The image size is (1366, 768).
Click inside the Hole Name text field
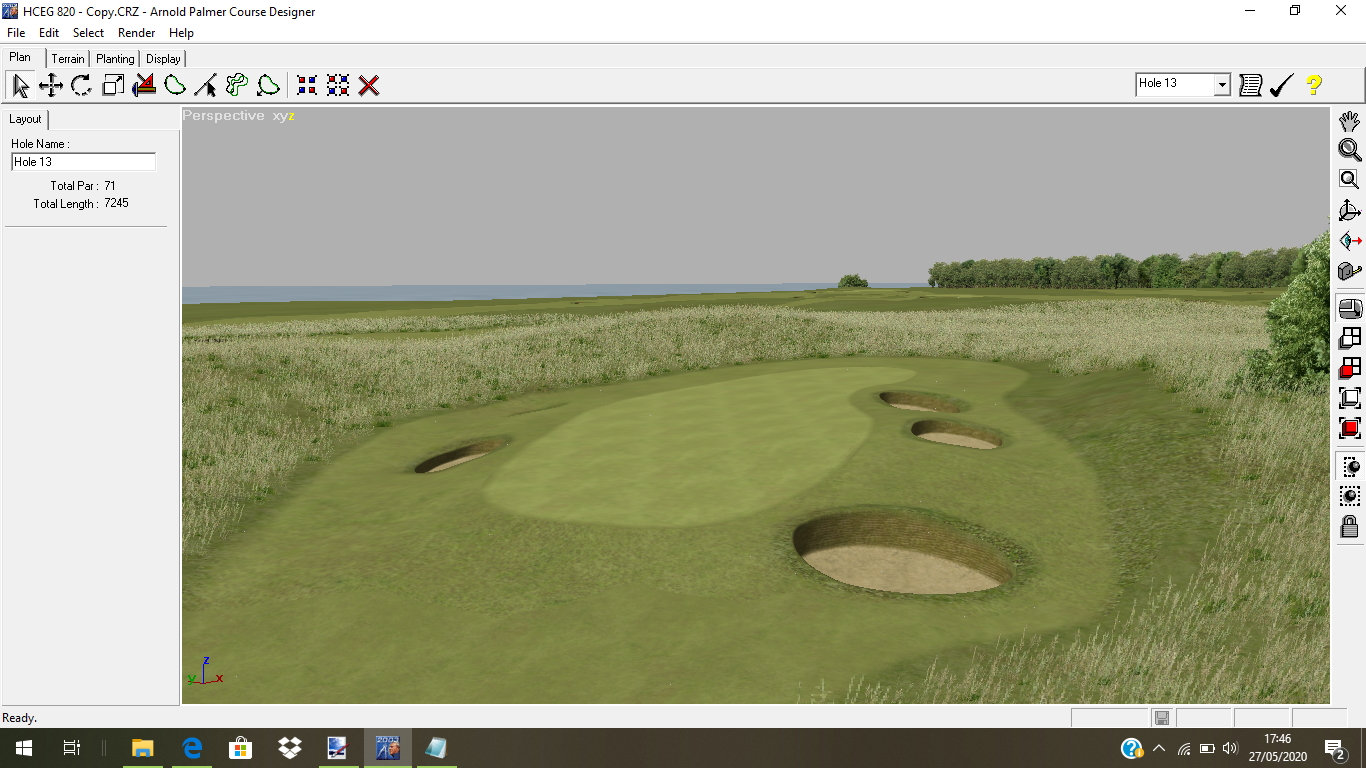click(x=83, y=161)
